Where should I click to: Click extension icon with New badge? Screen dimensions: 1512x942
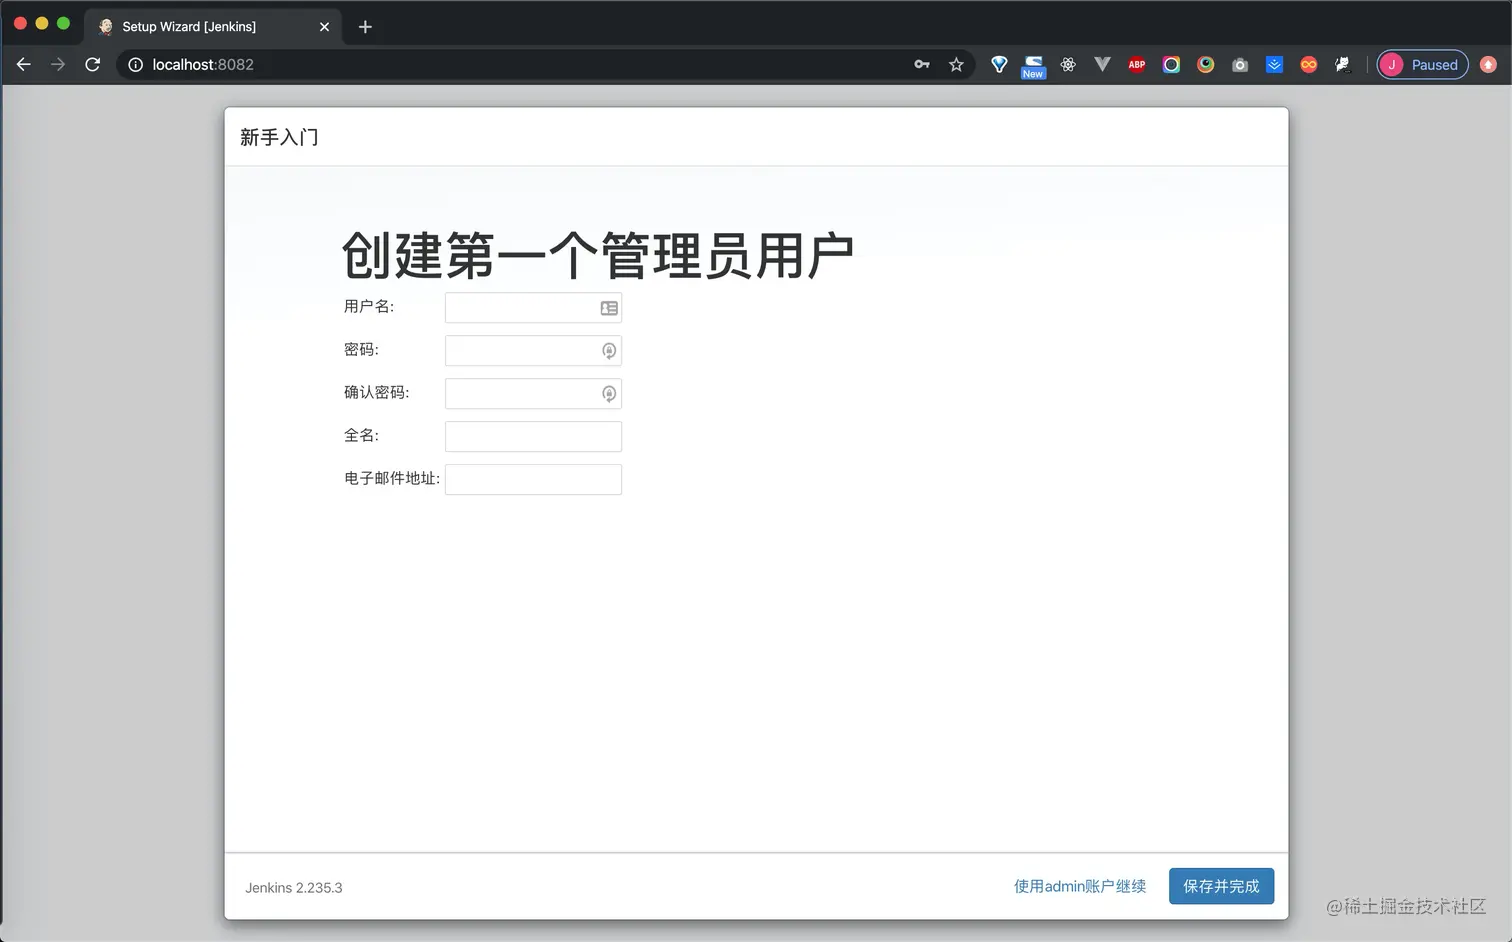(x=1033, y=66)
